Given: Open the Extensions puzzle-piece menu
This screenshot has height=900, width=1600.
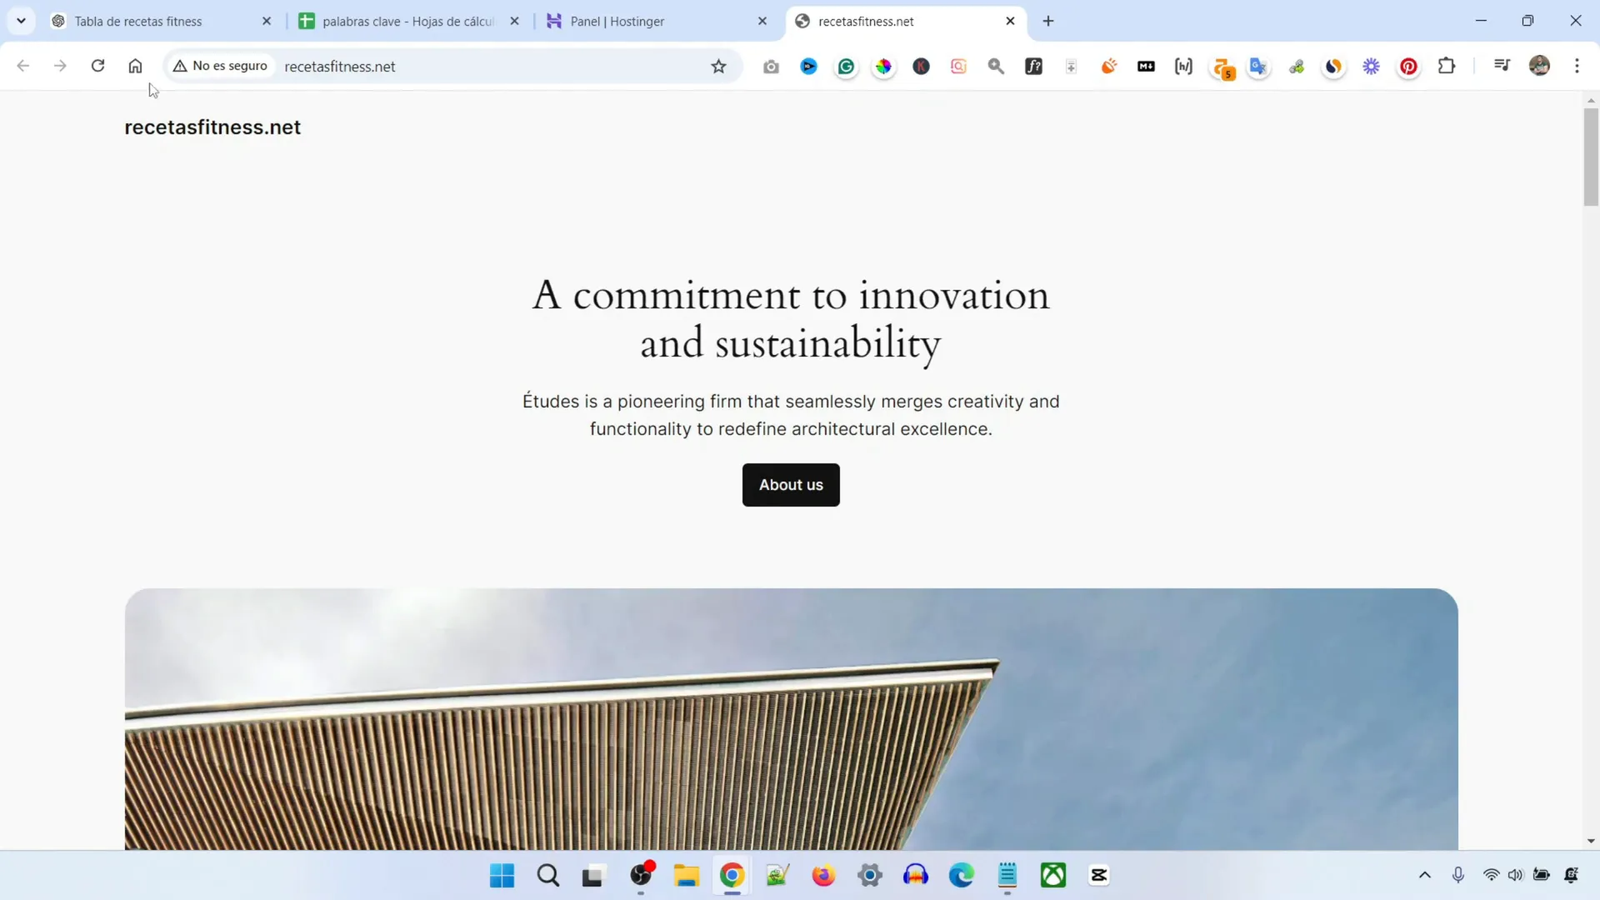Looking at the screenshot, I should click(x=1446, y=66).
